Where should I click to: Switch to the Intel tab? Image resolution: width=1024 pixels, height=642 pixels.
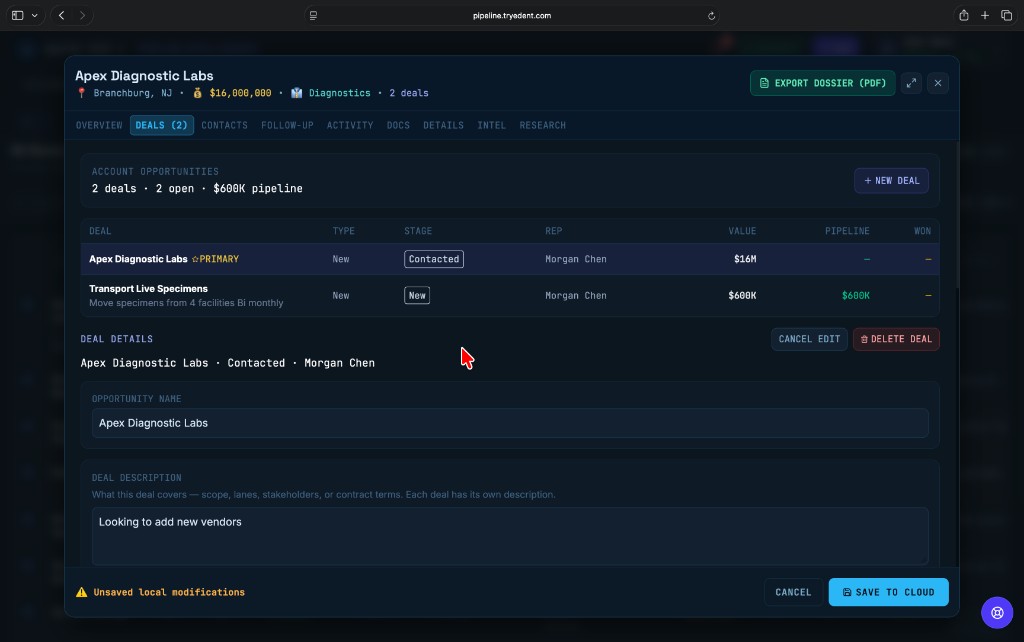[x=492, y=125]
